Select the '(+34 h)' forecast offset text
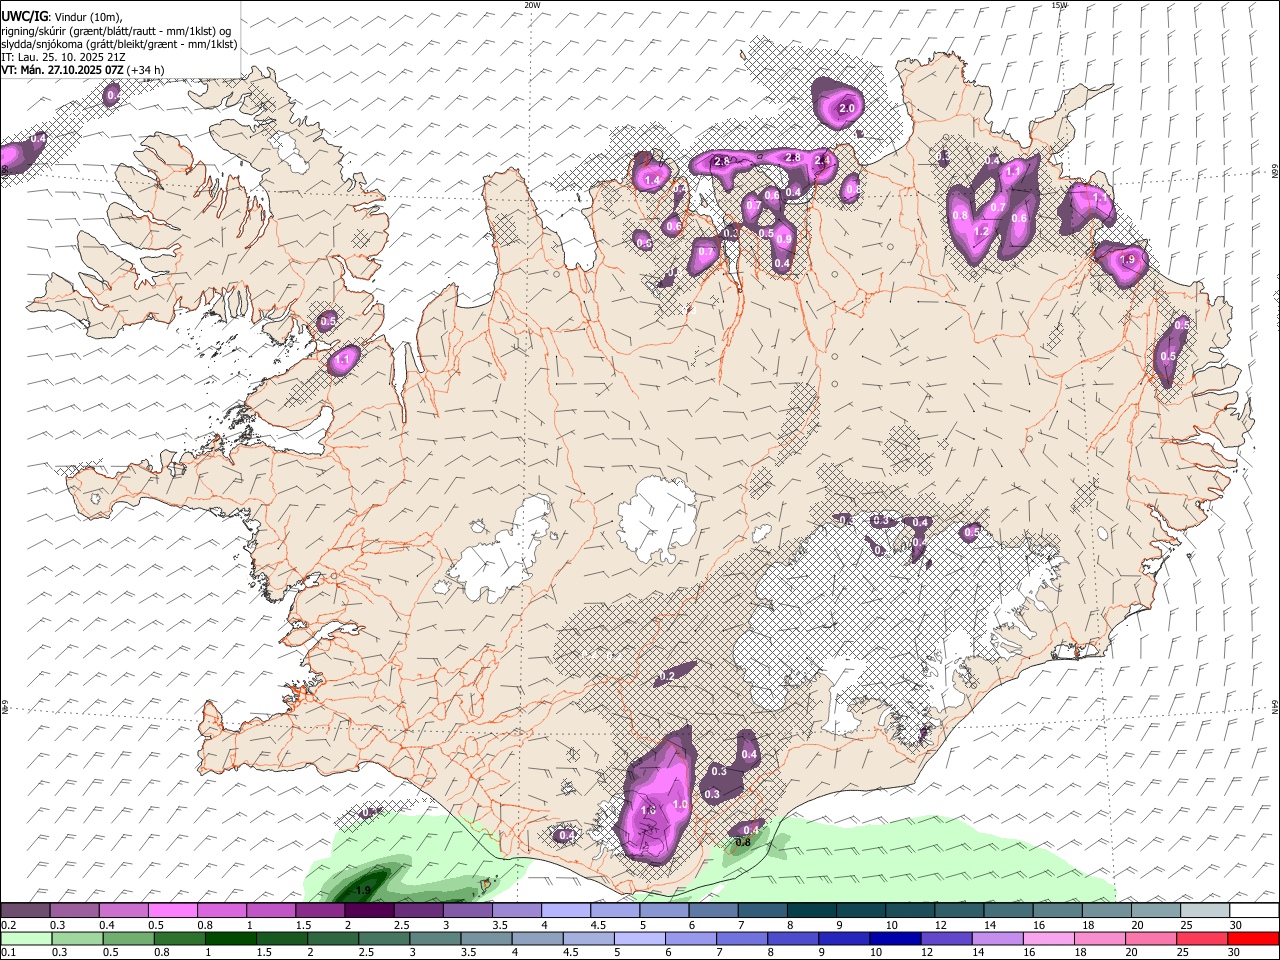Image resolution: width=1280 pixels, height=960 pixels. coord(146,70)
